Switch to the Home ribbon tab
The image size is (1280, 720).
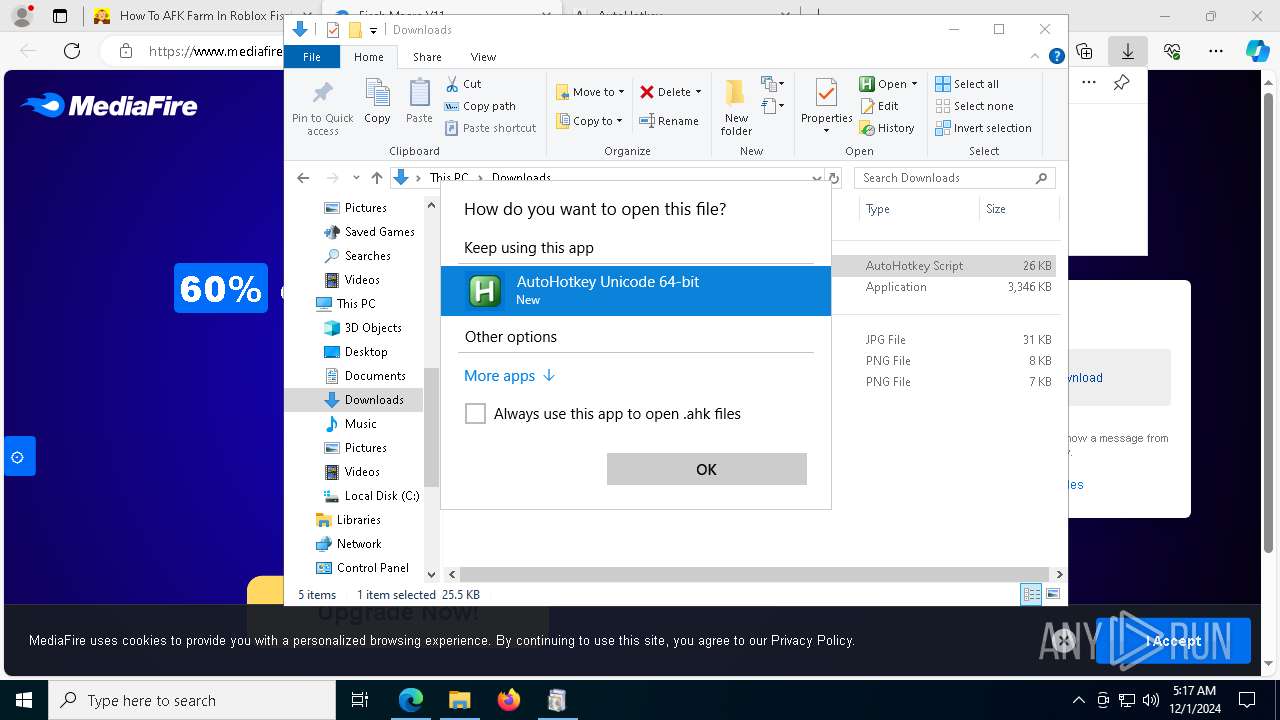pos(368,57)
